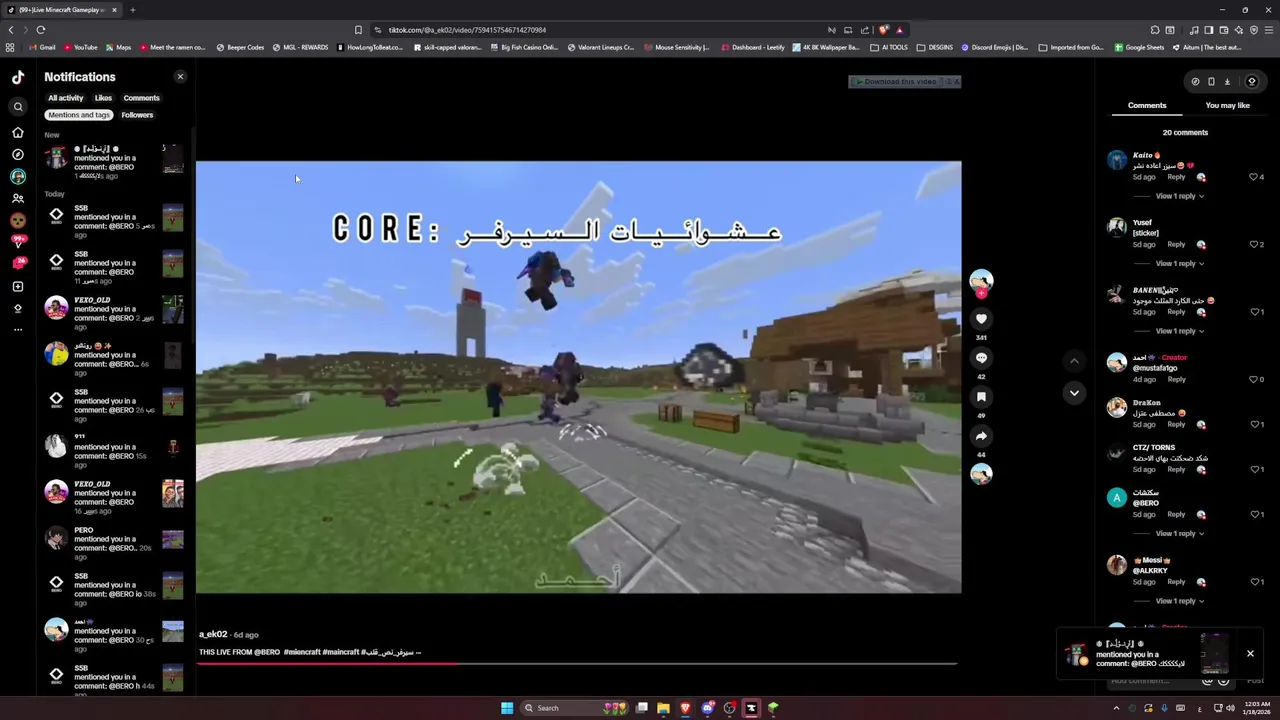
Task: Filter notifications by Followers
Action: point(137,115)
